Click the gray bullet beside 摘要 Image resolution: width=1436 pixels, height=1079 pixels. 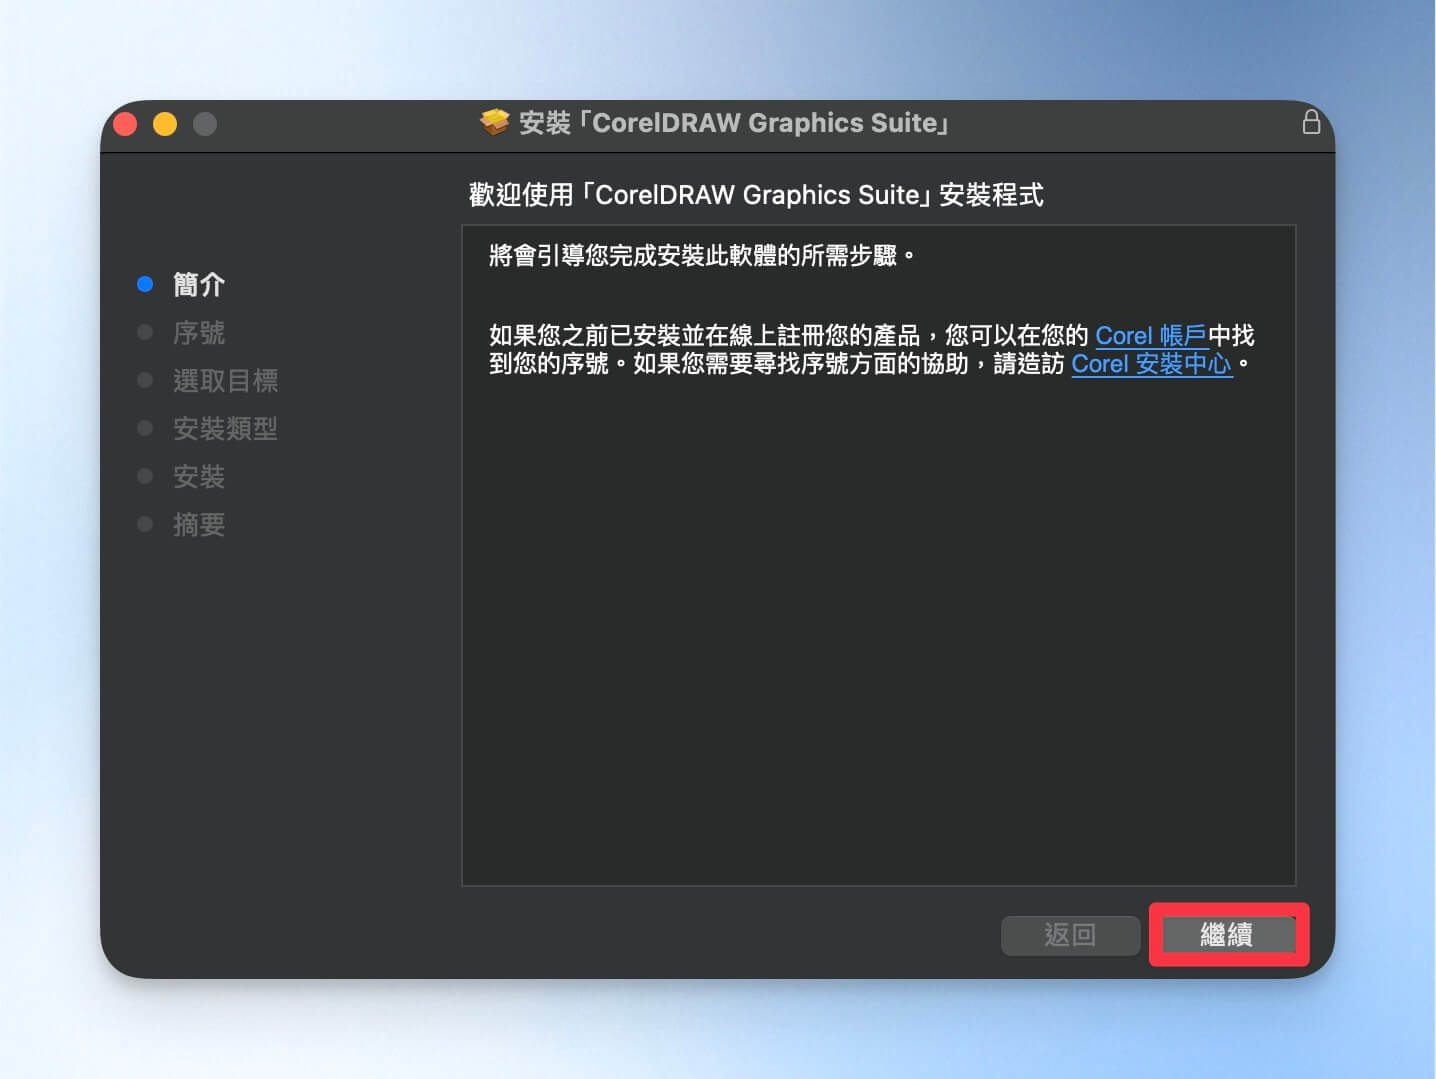pos(145,524)
